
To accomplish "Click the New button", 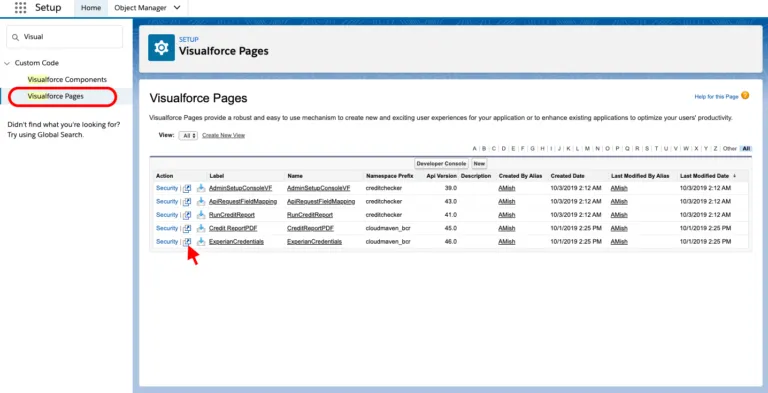I will click(x=479, y=164).
